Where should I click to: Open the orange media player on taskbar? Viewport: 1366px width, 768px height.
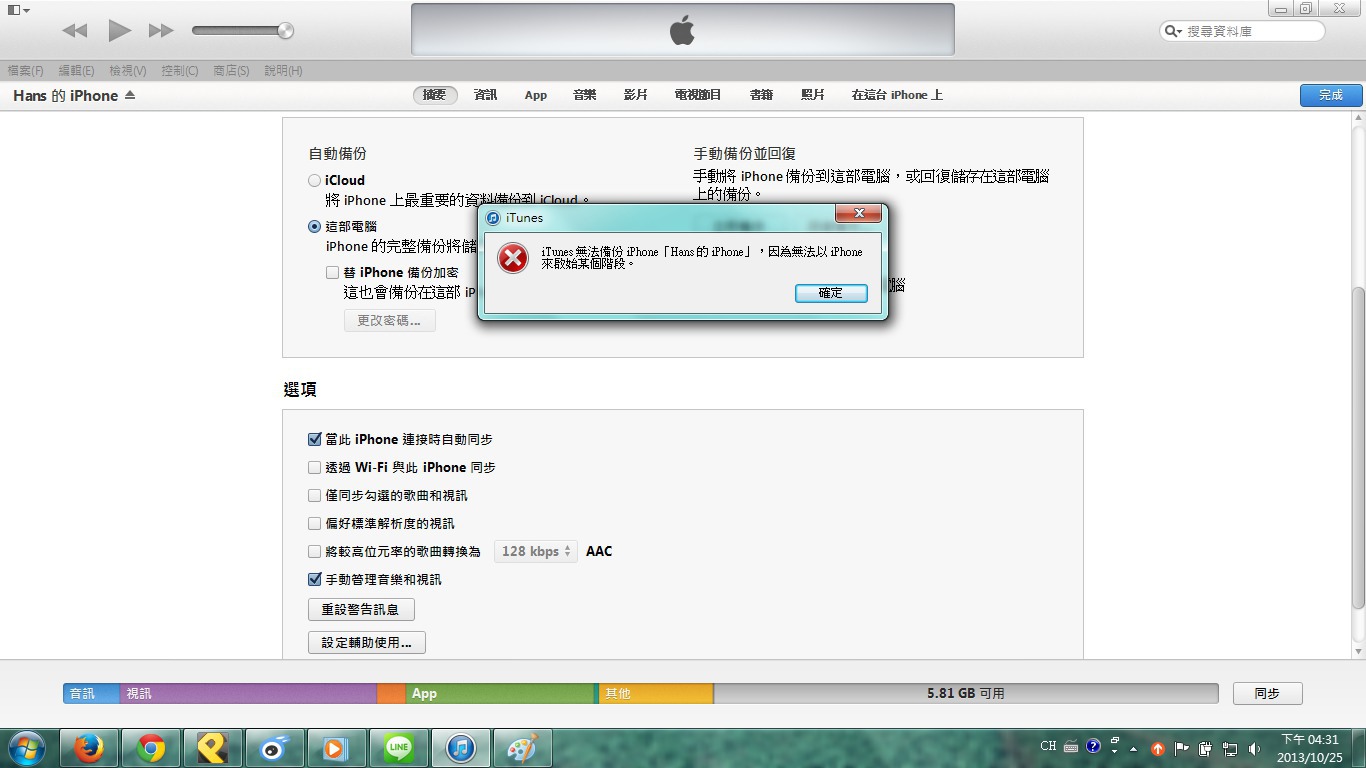tap(336, 748)
